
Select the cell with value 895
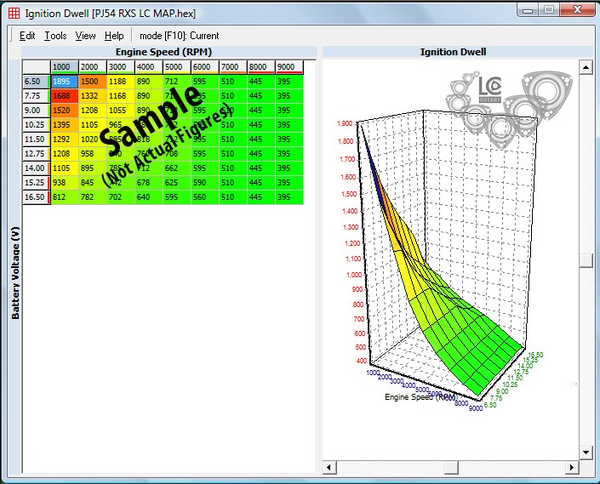pos(93,168)
